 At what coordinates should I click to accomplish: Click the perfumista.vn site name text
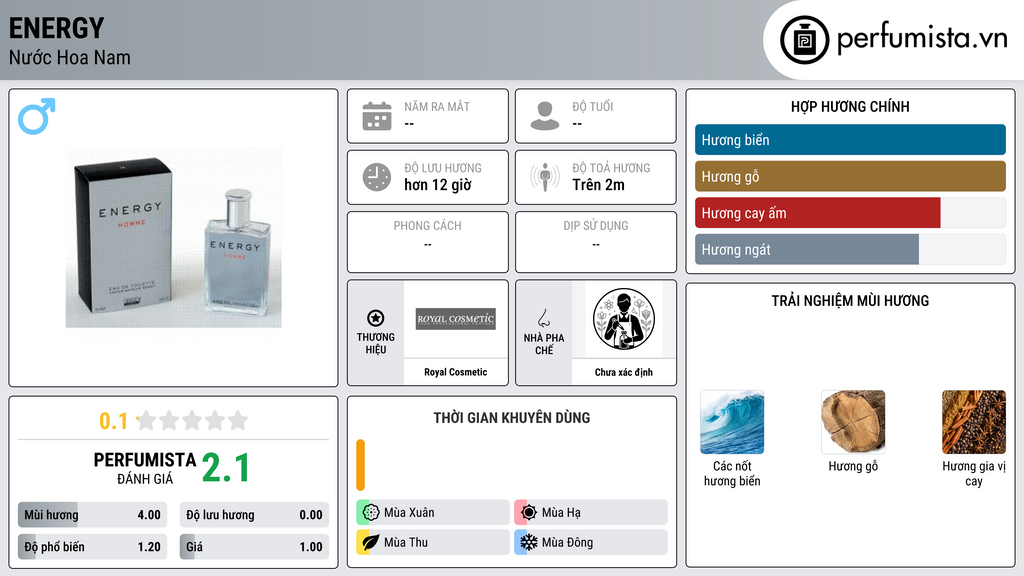(922, 38)
